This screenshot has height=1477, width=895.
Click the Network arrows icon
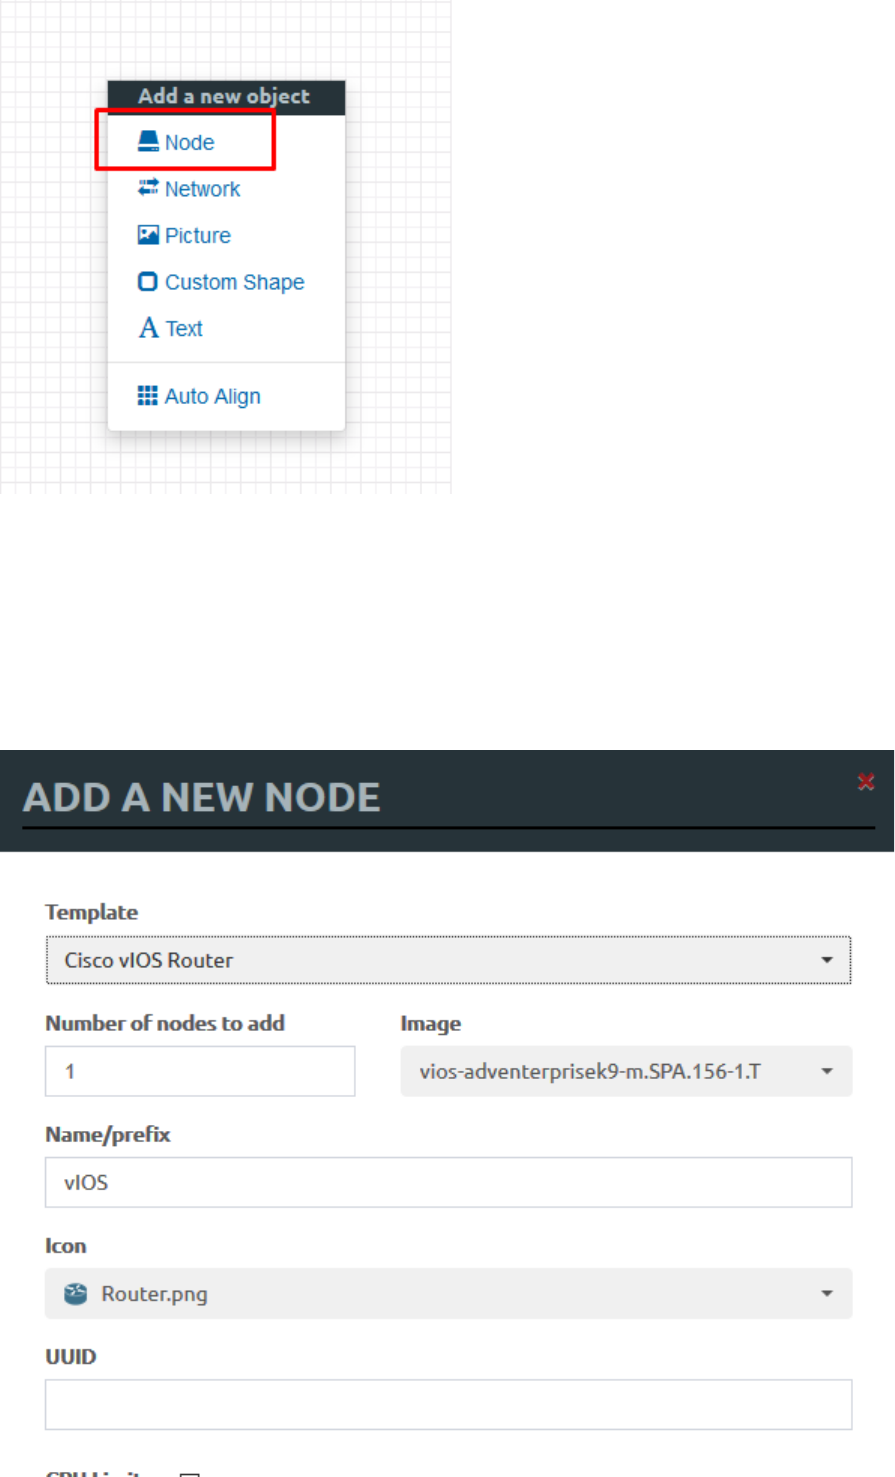(148, 188)
